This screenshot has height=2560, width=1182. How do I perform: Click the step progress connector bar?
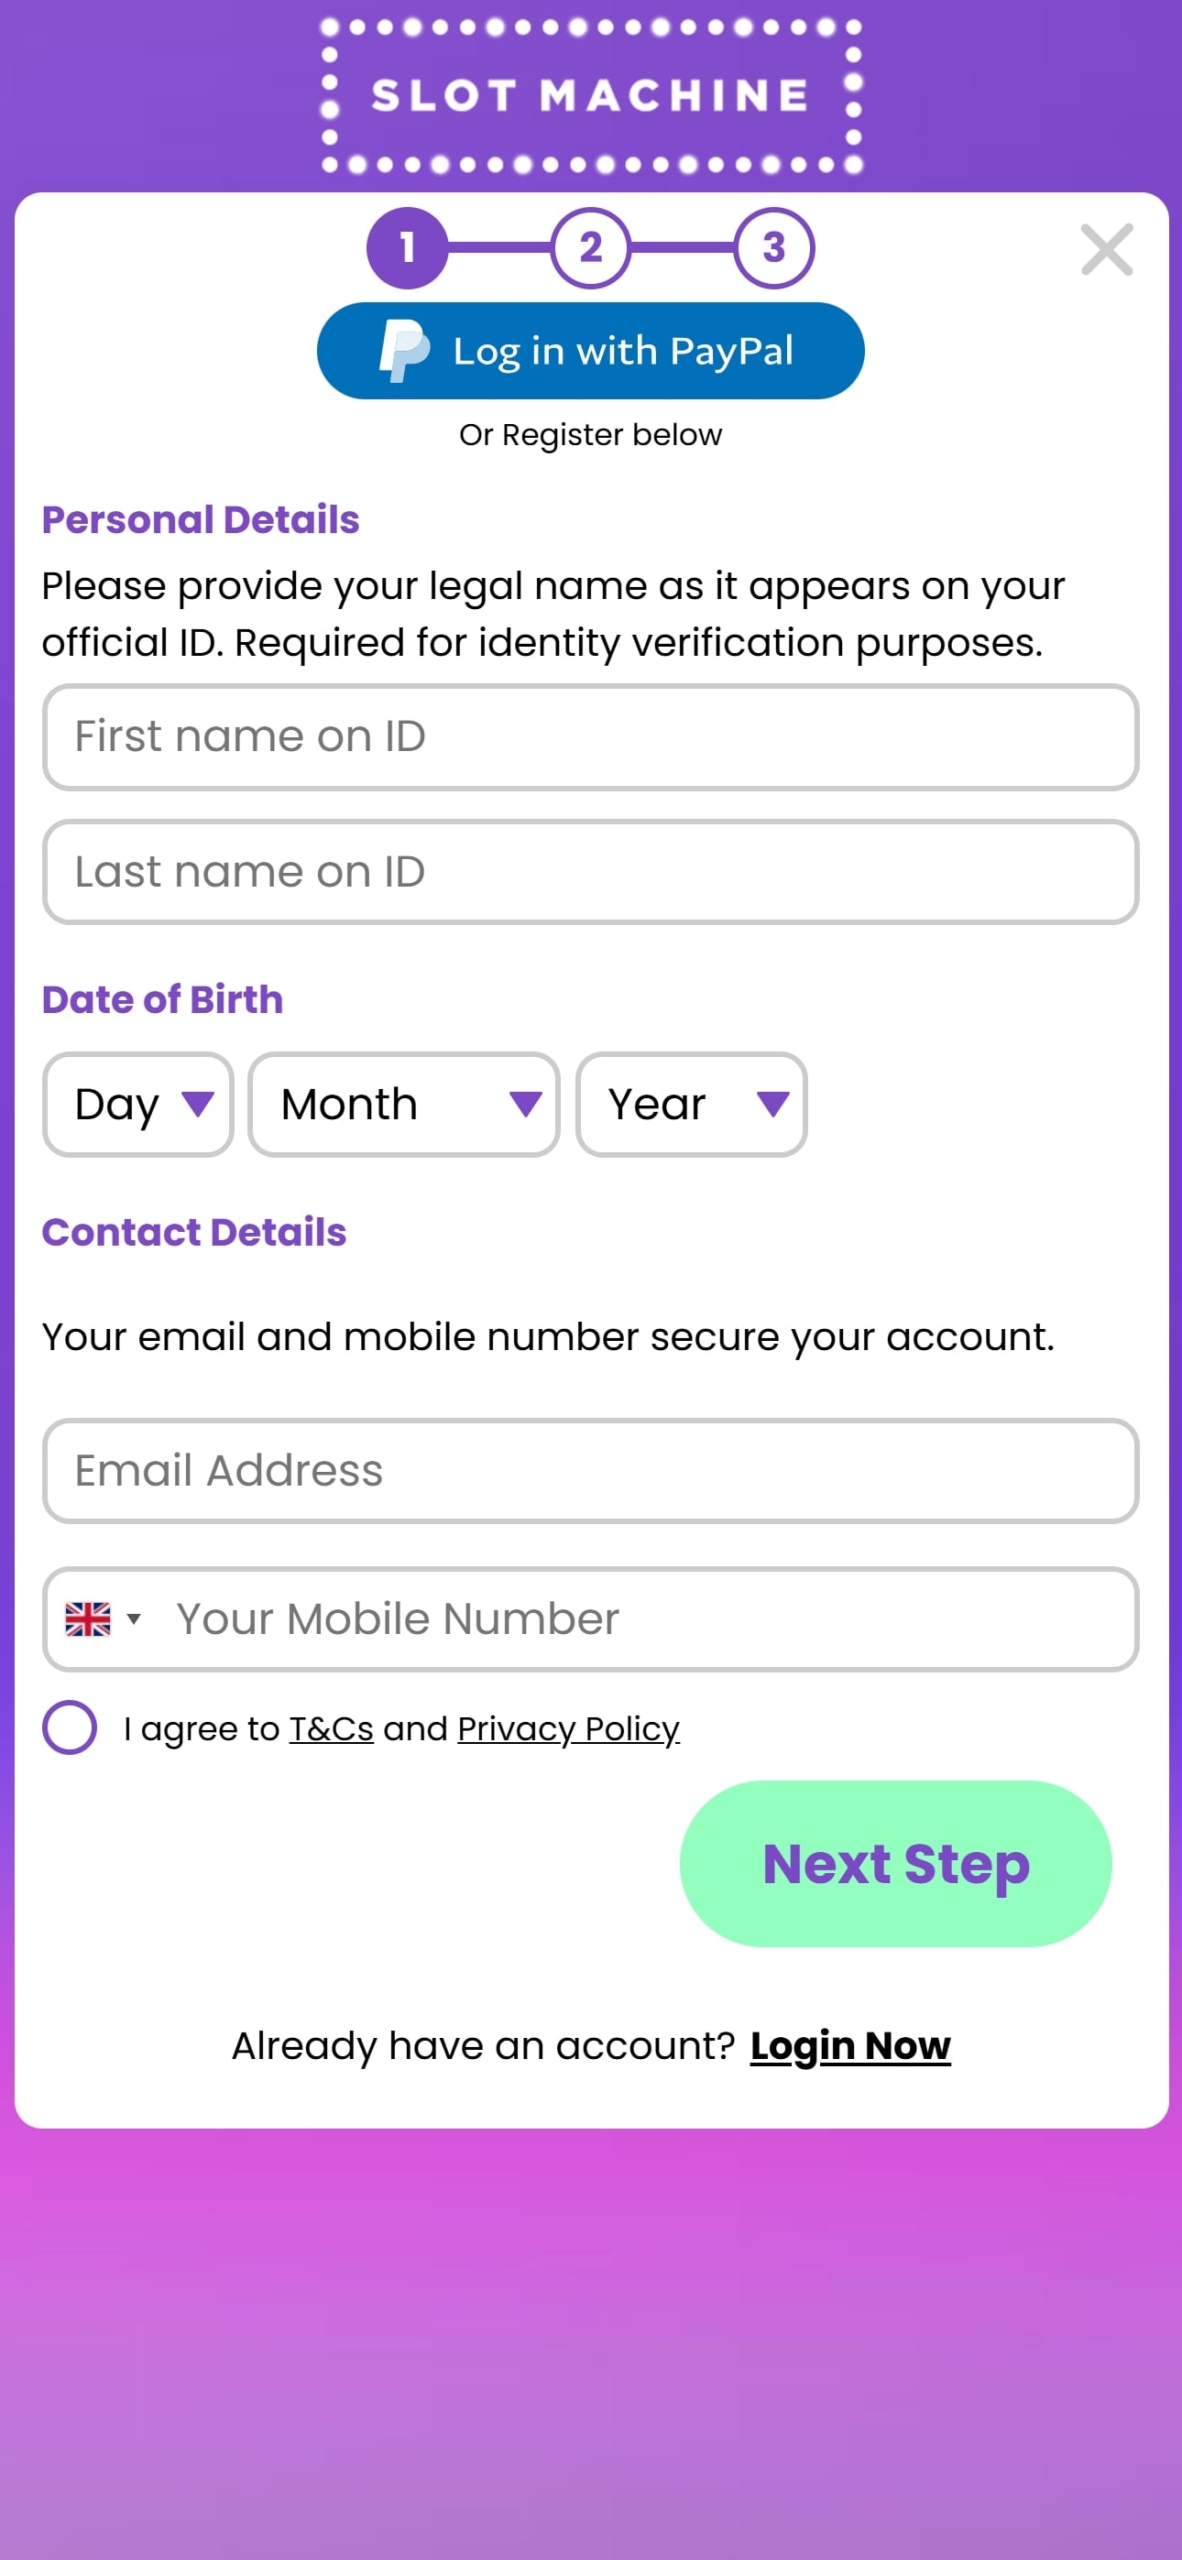tap(499, 249)
